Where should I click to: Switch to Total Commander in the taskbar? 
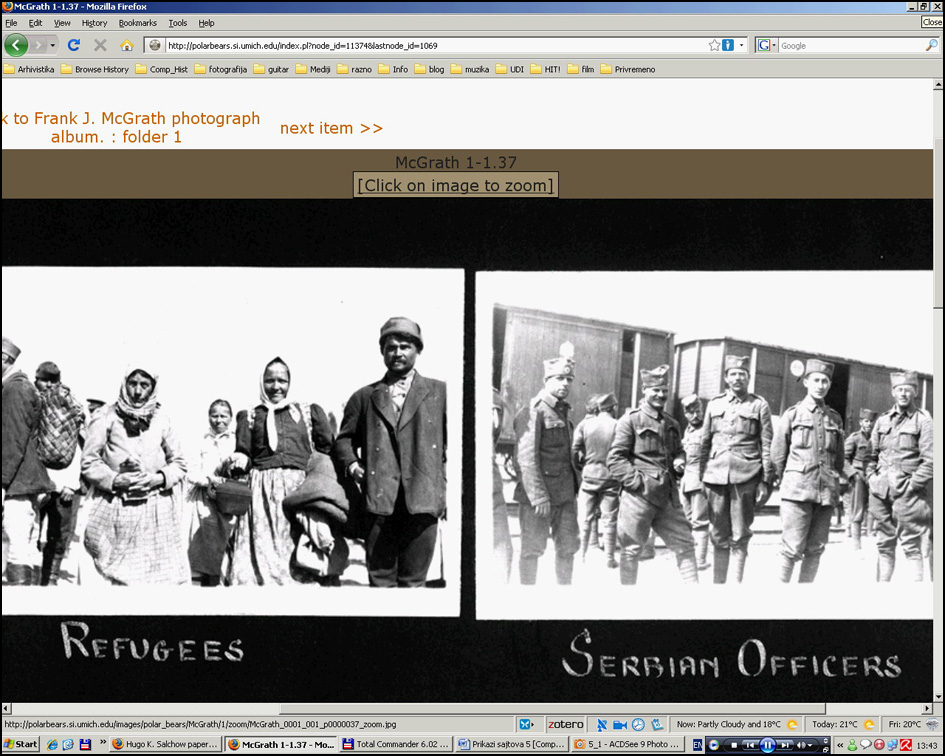pos(396,744)
